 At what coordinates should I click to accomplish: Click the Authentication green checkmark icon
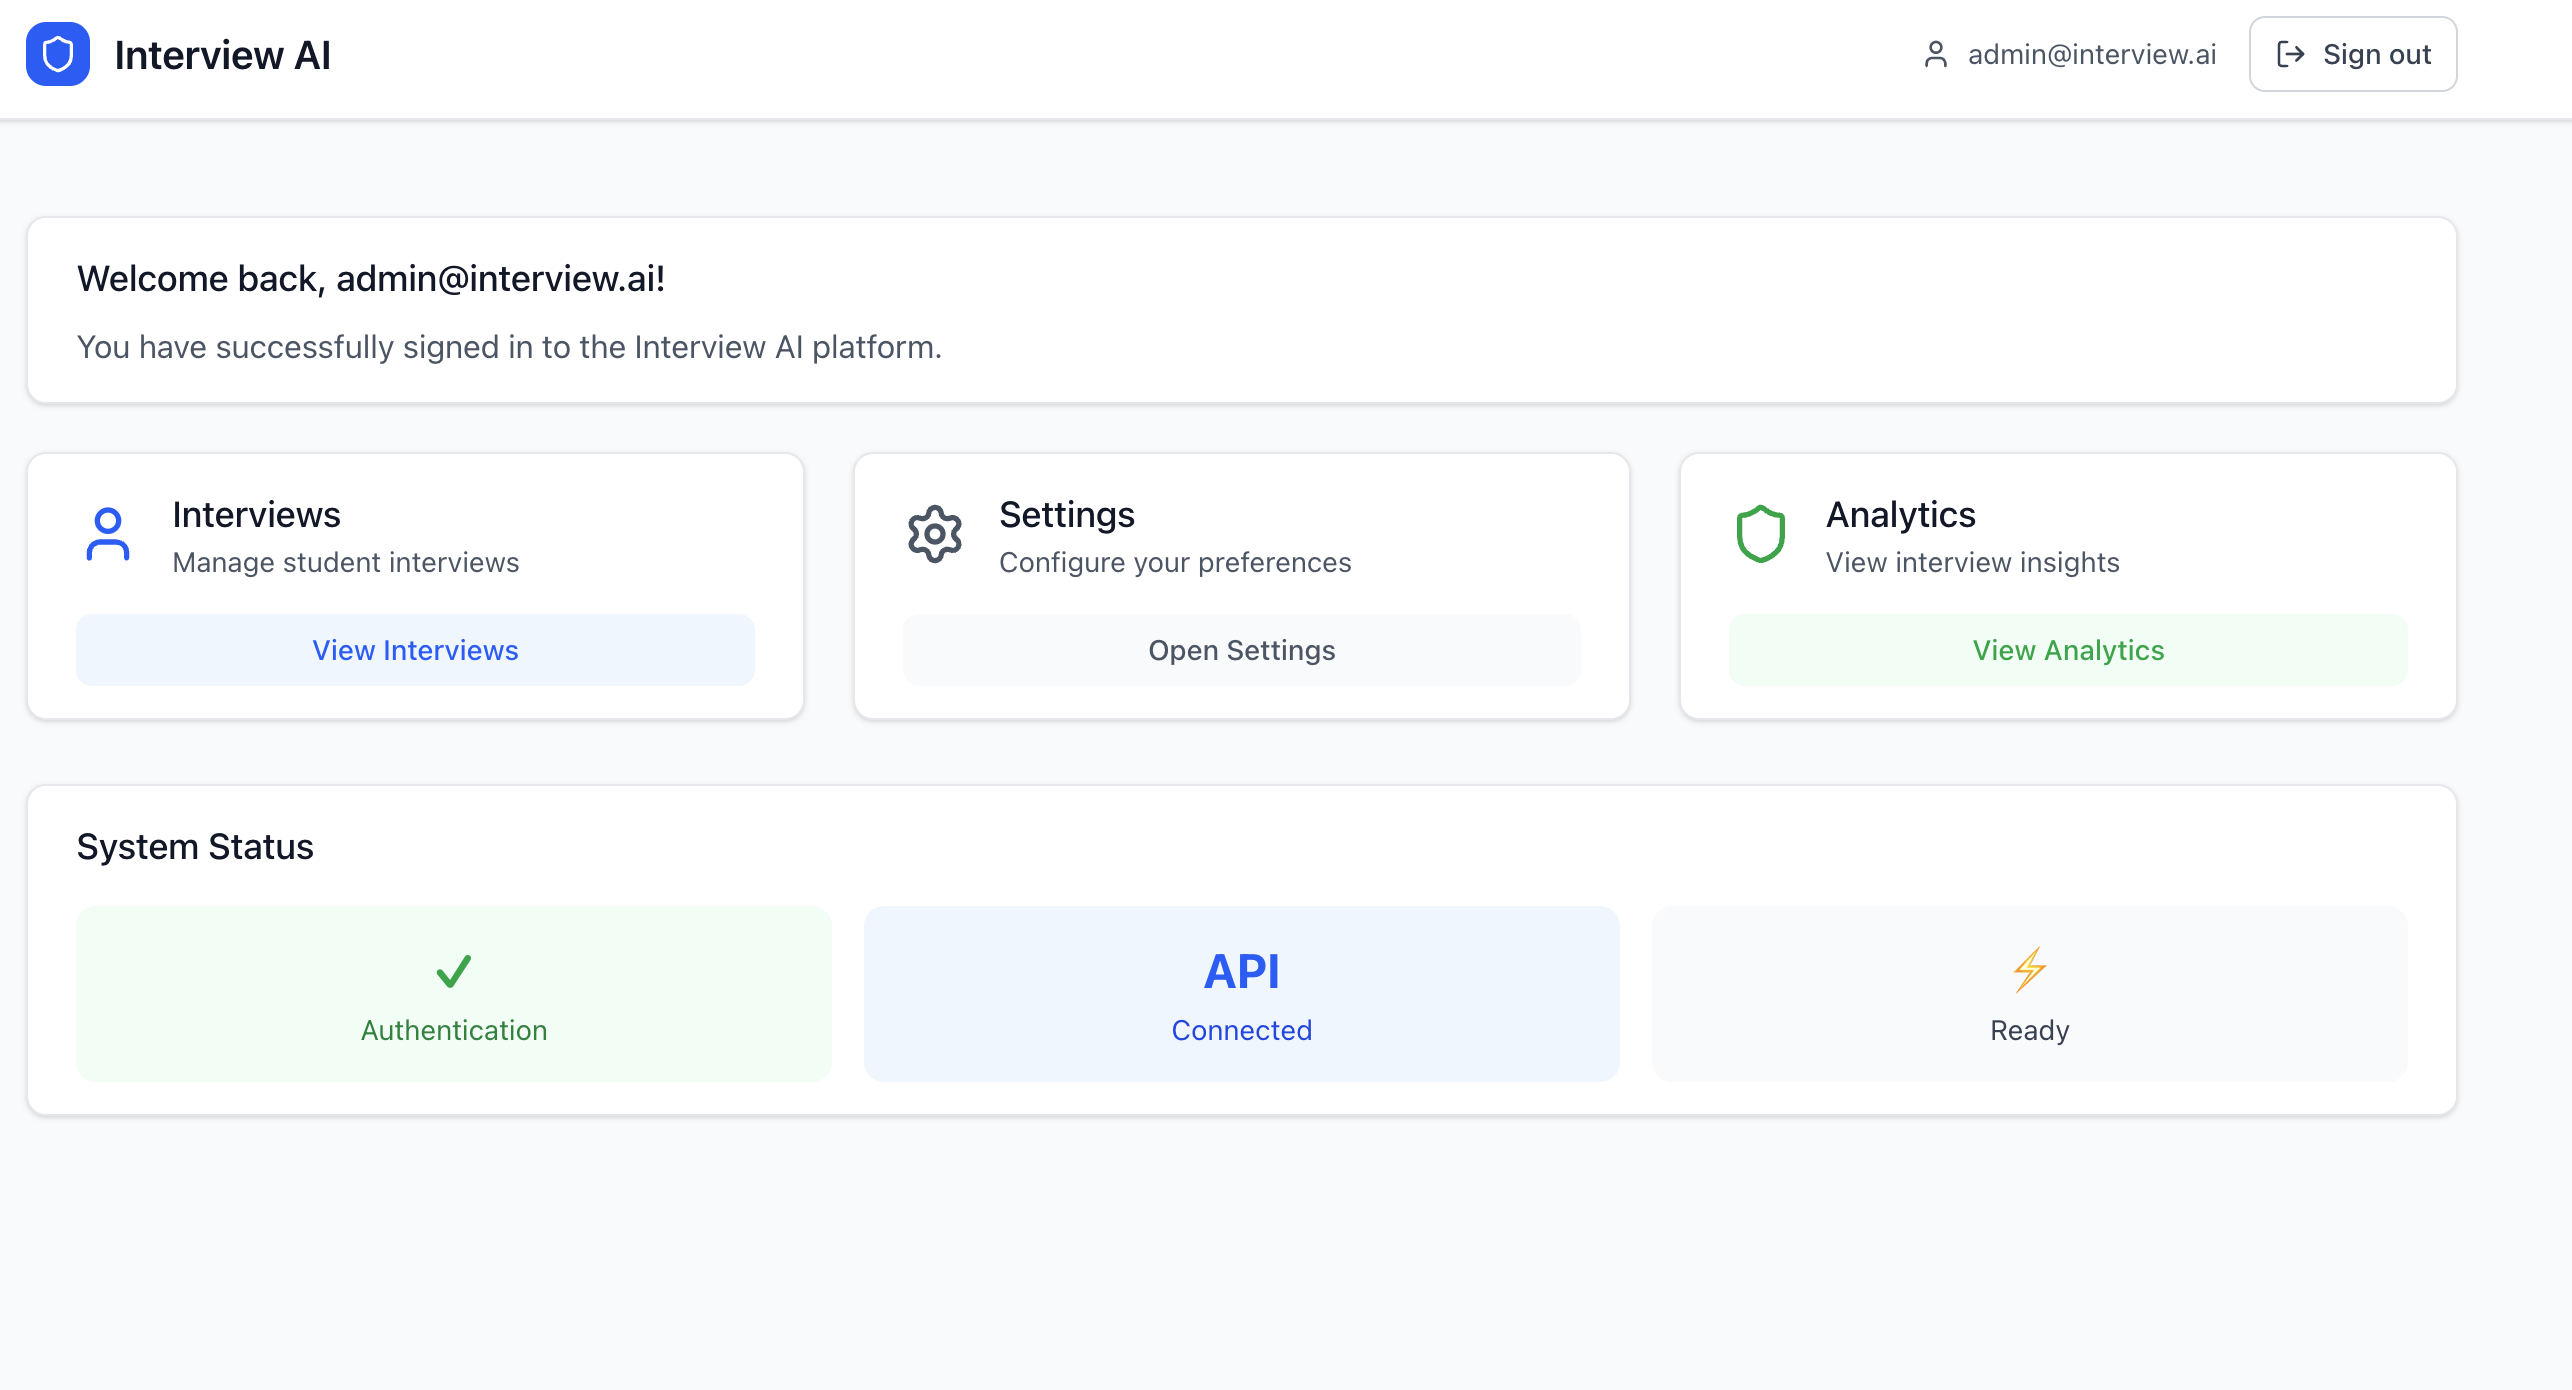point(453,971)
